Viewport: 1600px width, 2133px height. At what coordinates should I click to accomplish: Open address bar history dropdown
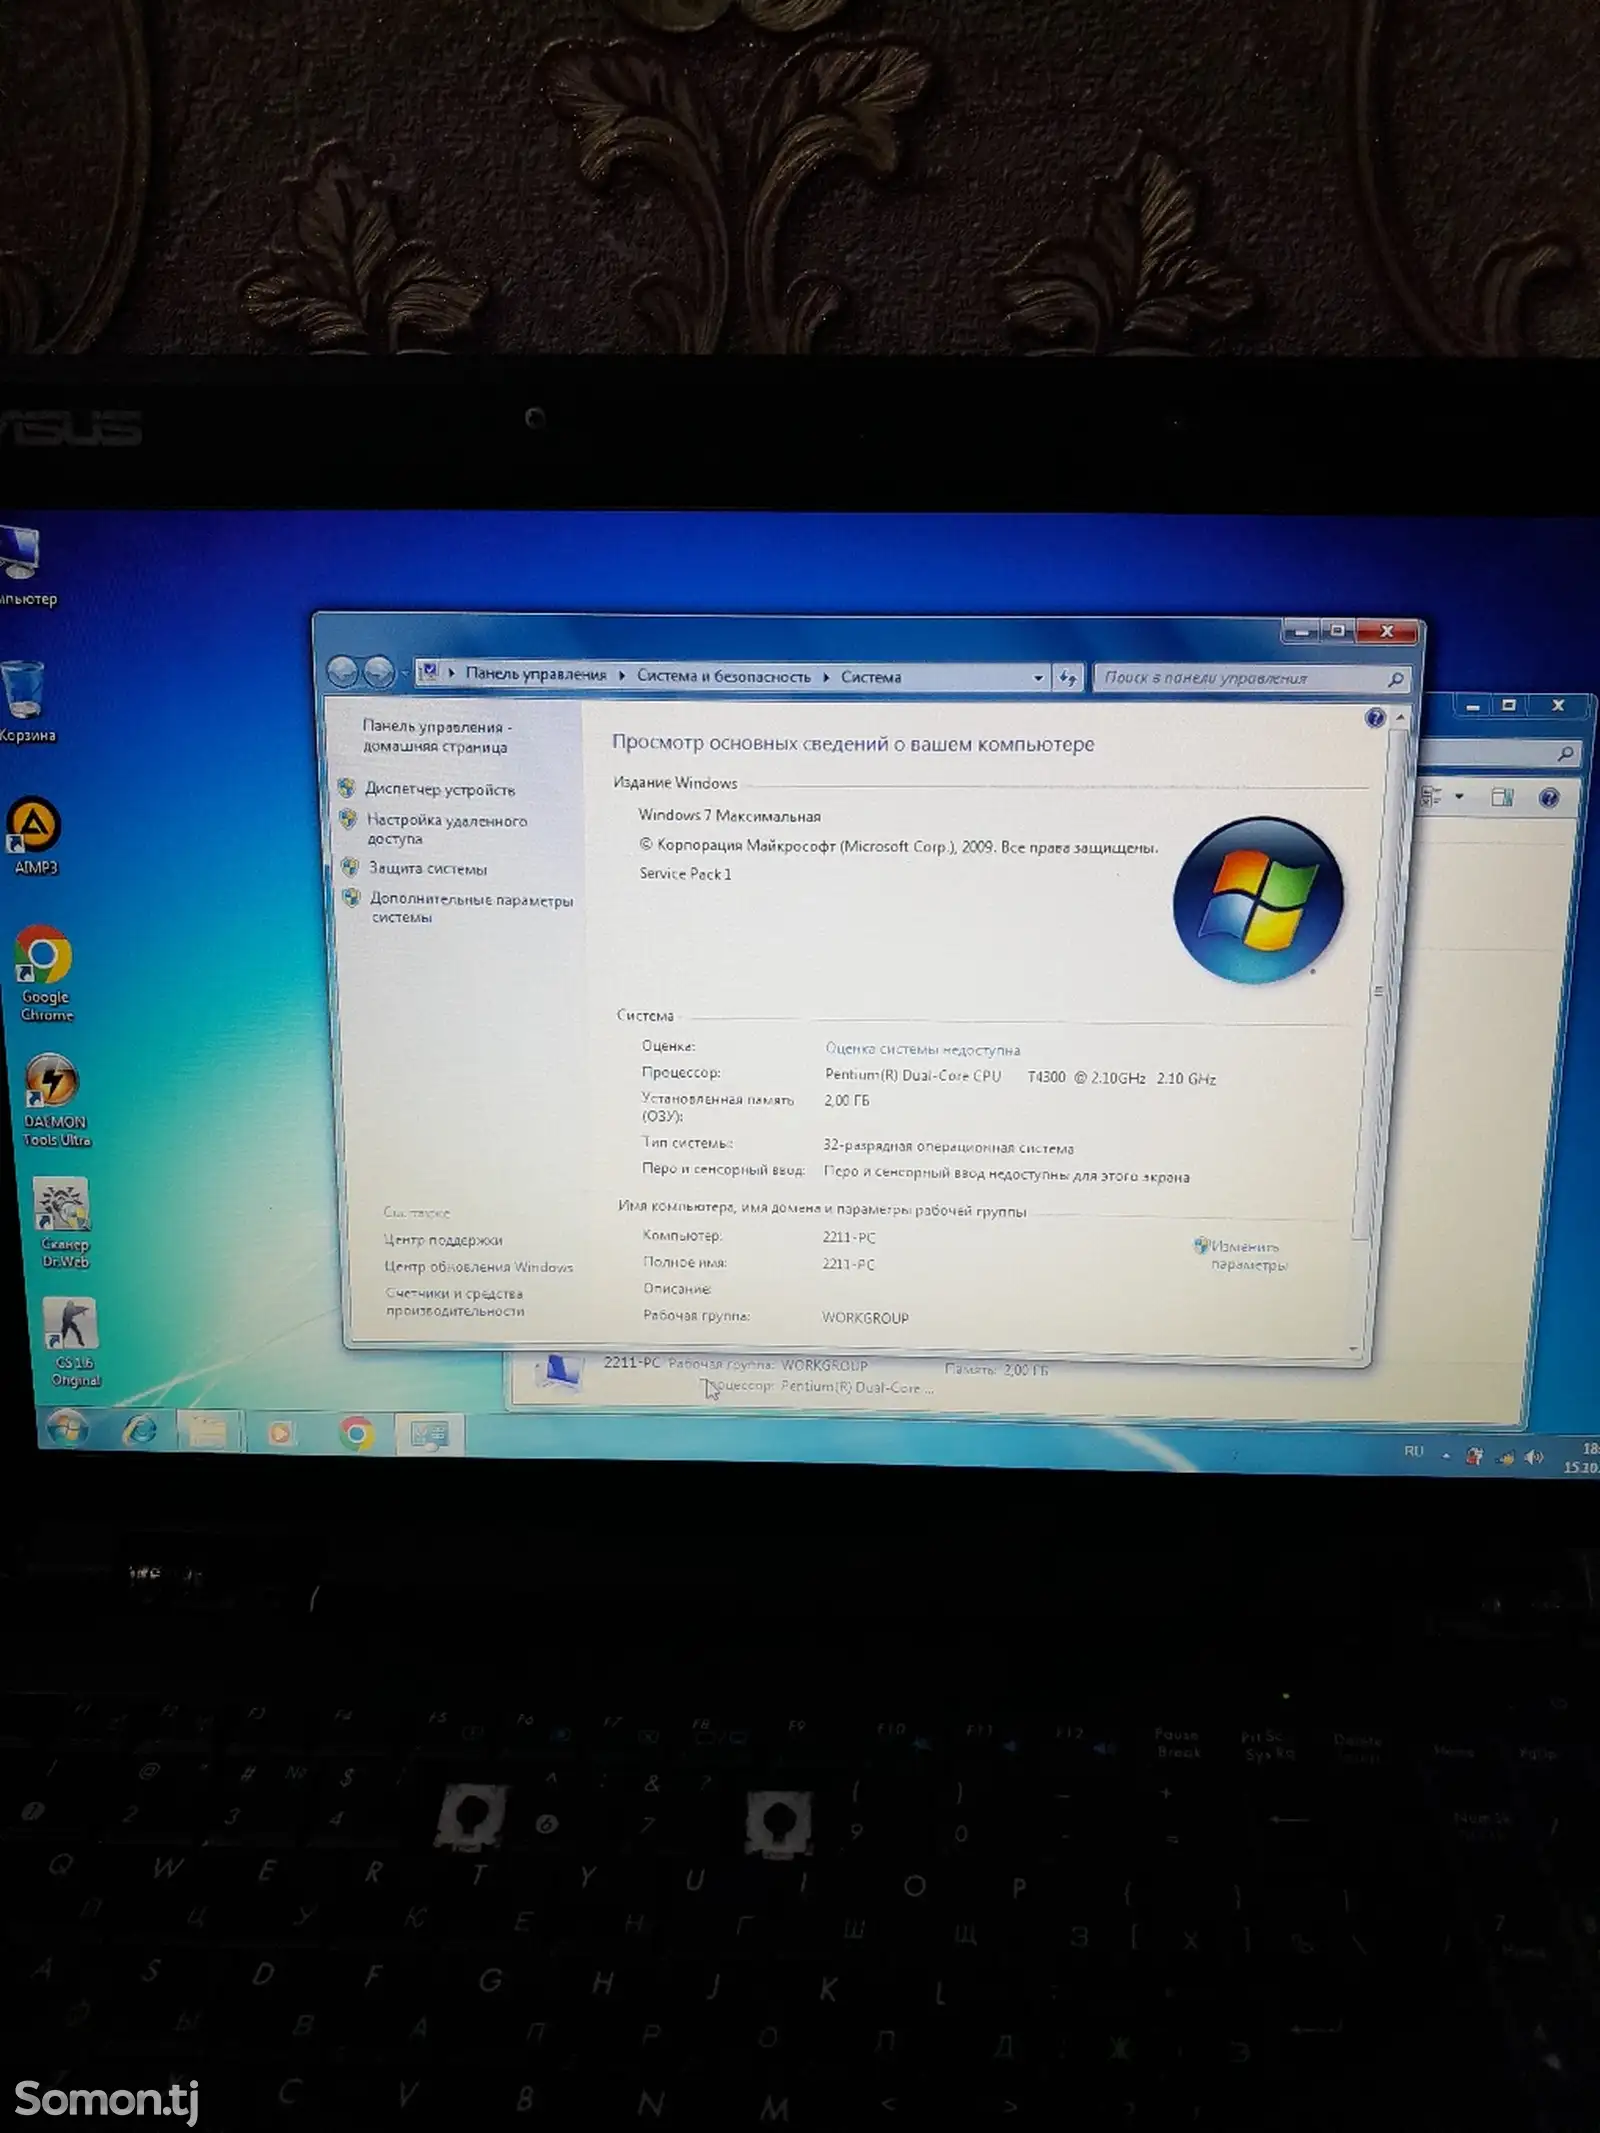1038,678
